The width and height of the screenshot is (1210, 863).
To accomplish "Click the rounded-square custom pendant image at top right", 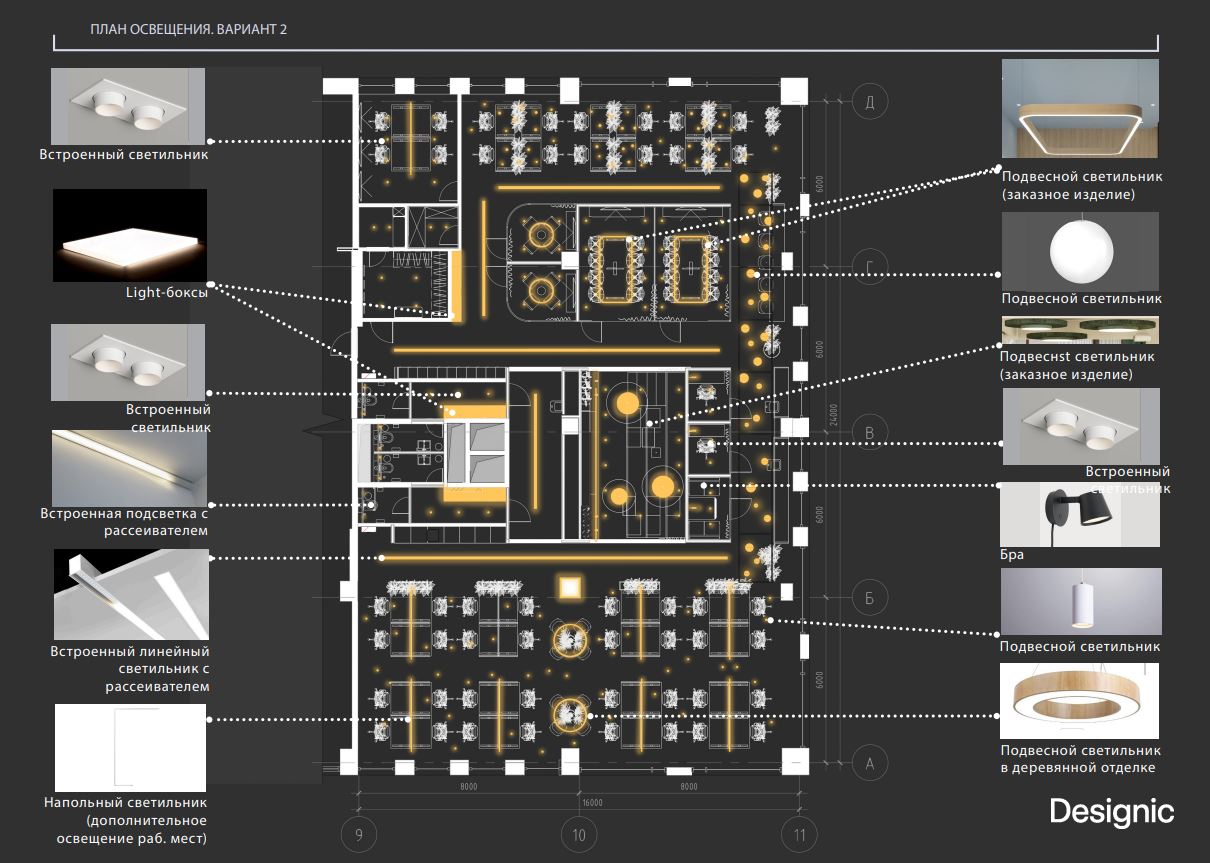I will click(1081, 108).
